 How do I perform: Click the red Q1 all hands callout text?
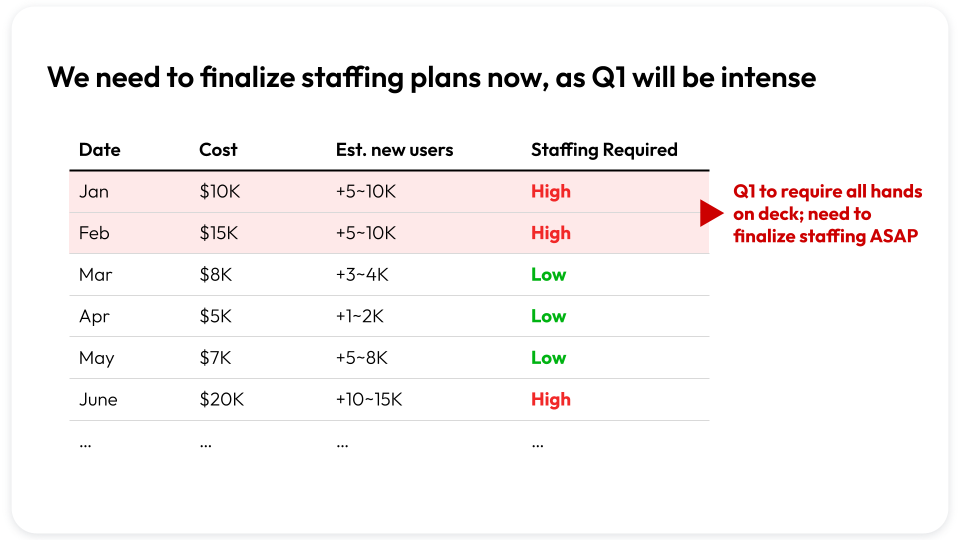pyautogui.click(x=828, y=214)
